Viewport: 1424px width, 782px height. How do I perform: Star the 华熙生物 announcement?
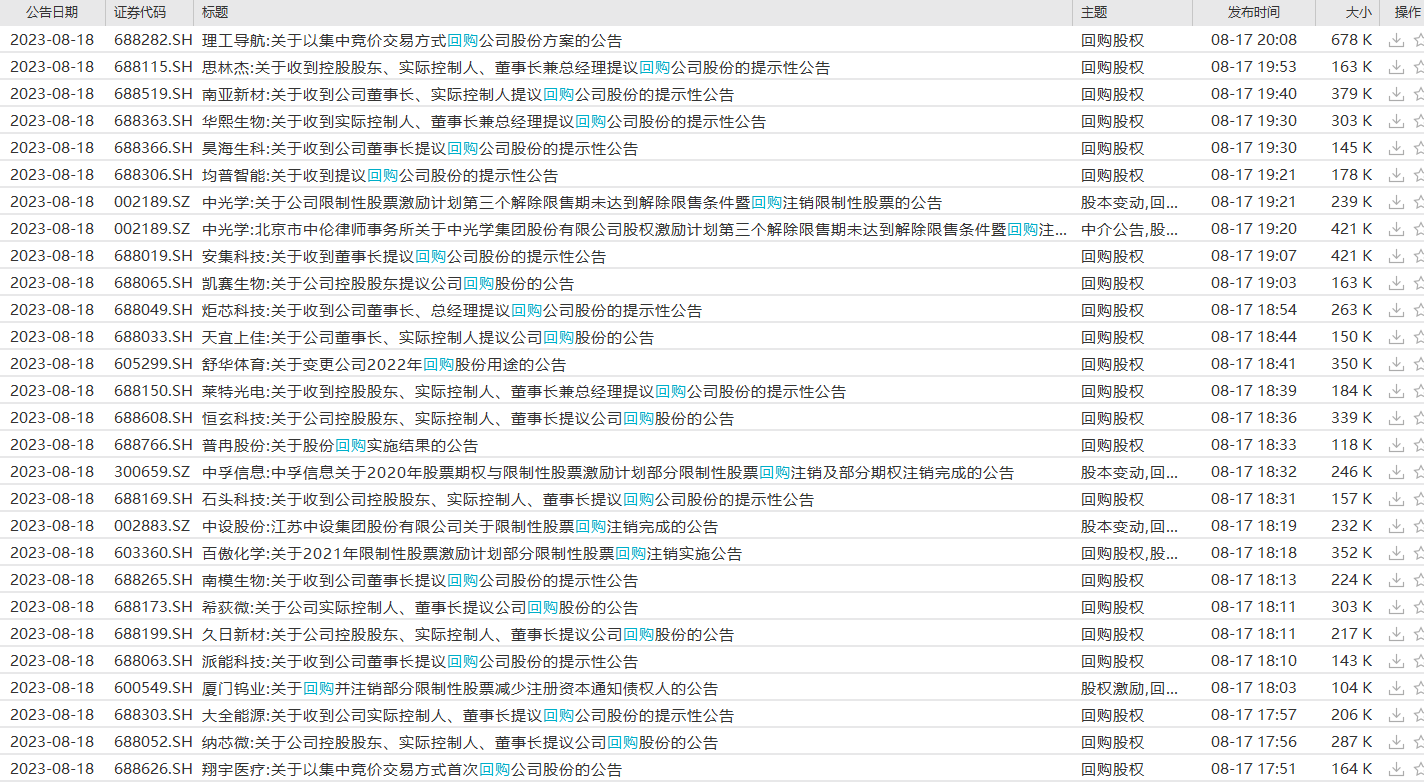click(x=1419, y=121)
